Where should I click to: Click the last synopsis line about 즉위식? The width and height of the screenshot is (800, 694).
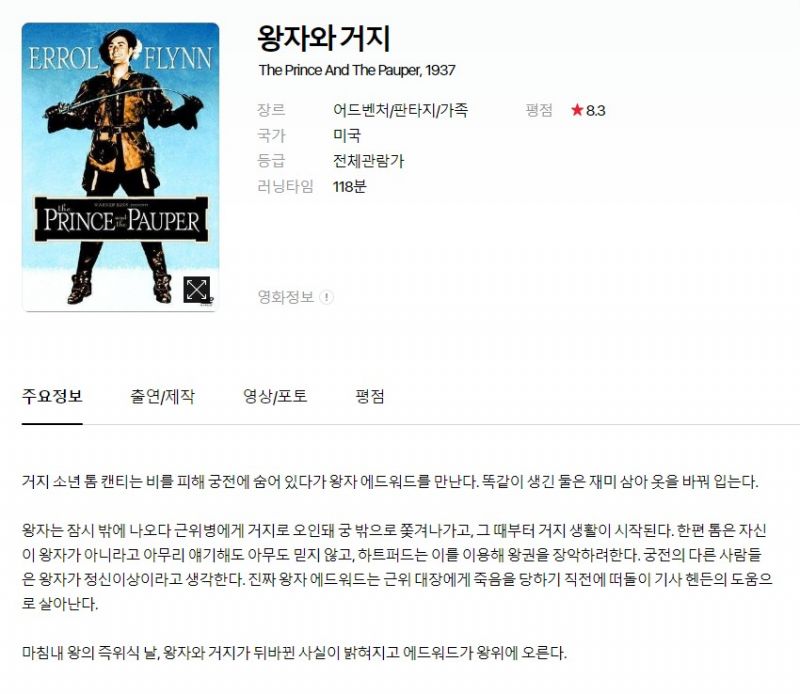[x=294, y=653]
